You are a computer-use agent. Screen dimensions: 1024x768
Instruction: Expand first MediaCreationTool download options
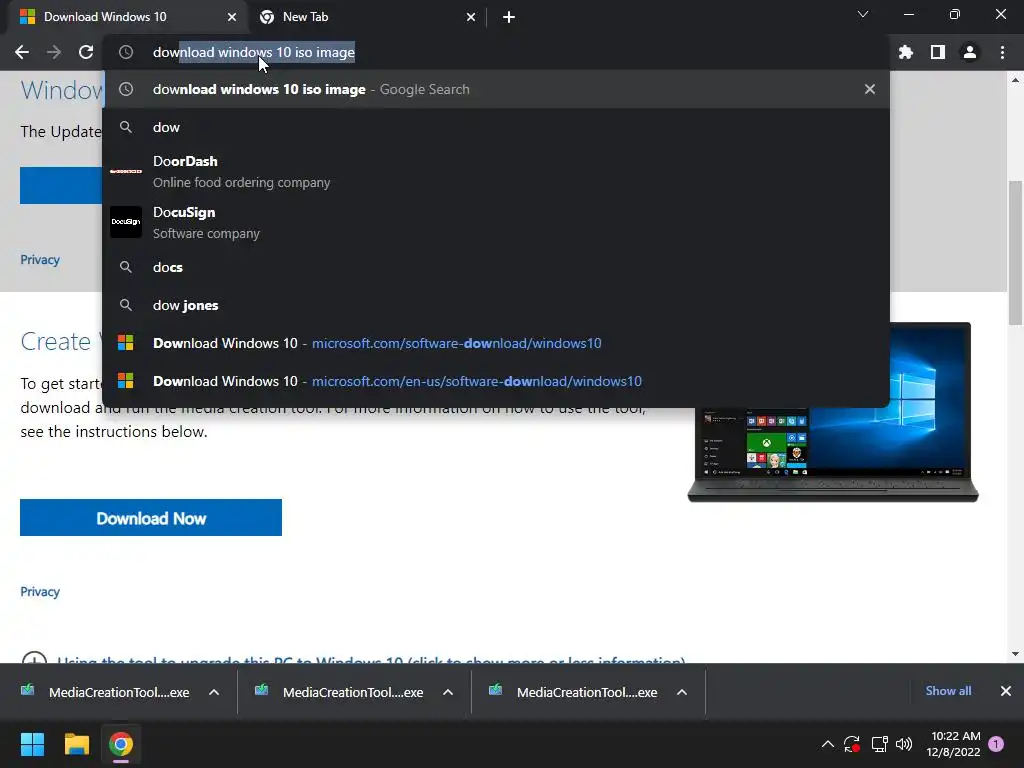[x=214, y=692]
